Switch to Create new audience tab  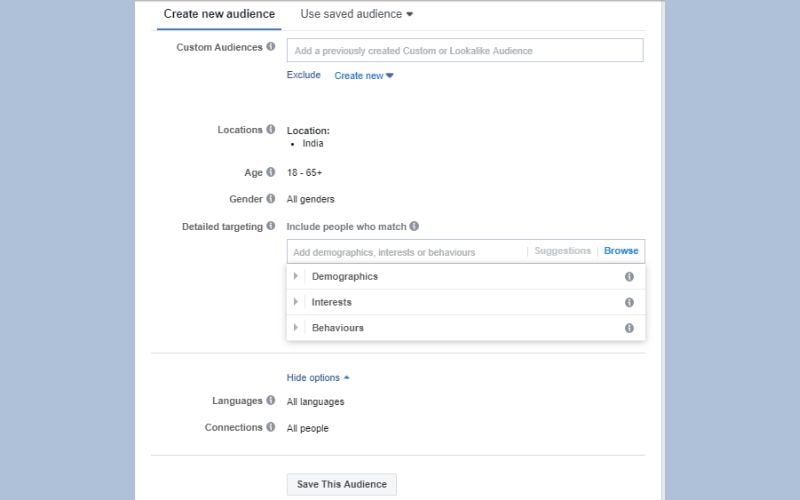tap(219, 15)
